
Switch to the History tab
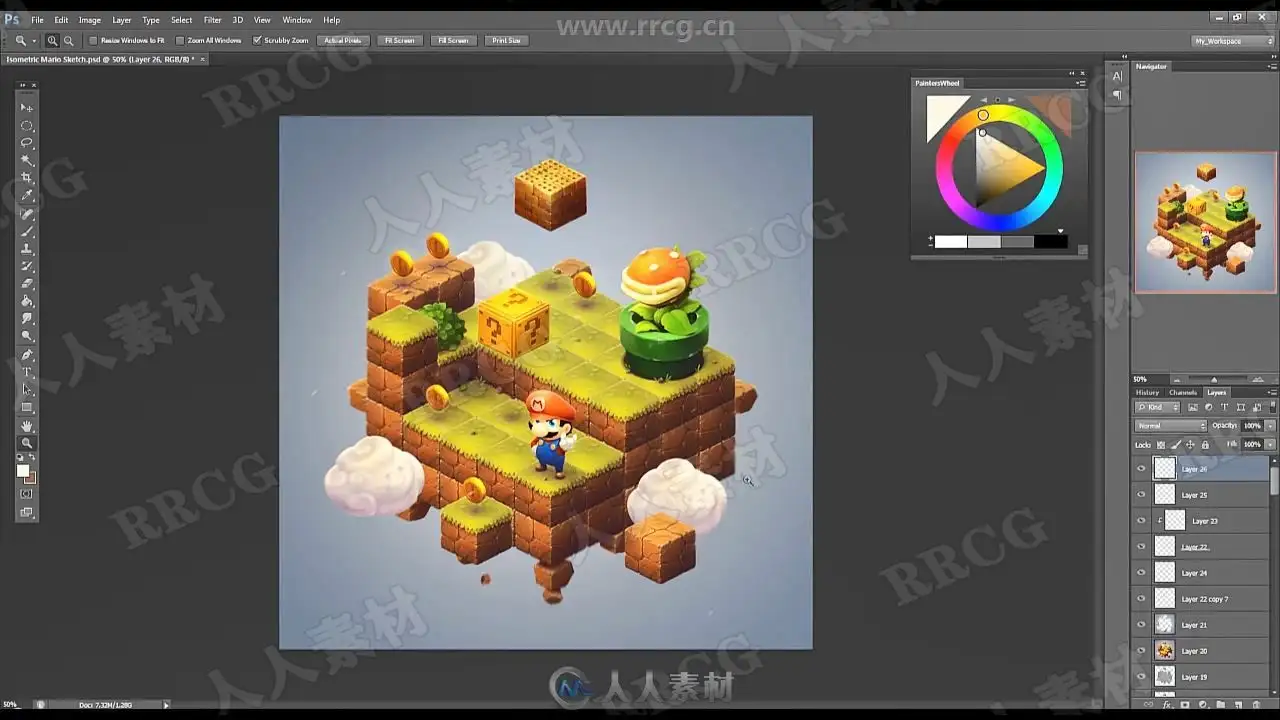point(1147,393)
